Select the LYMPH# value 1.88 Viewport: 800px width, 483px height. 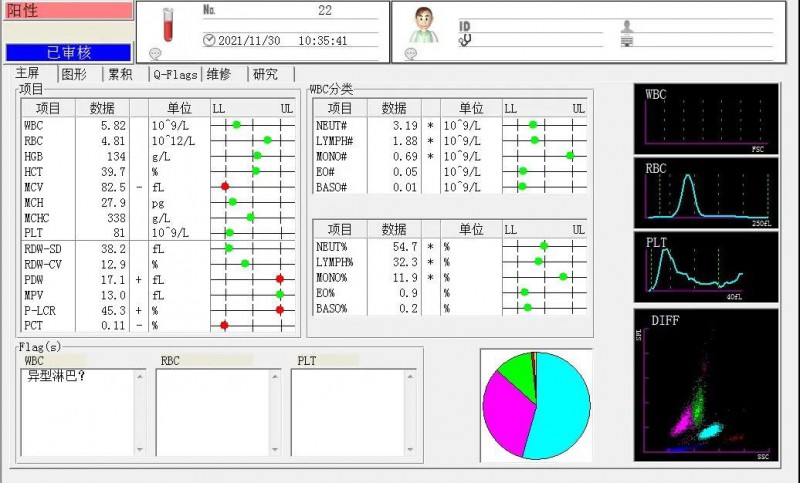coord(405,141)
